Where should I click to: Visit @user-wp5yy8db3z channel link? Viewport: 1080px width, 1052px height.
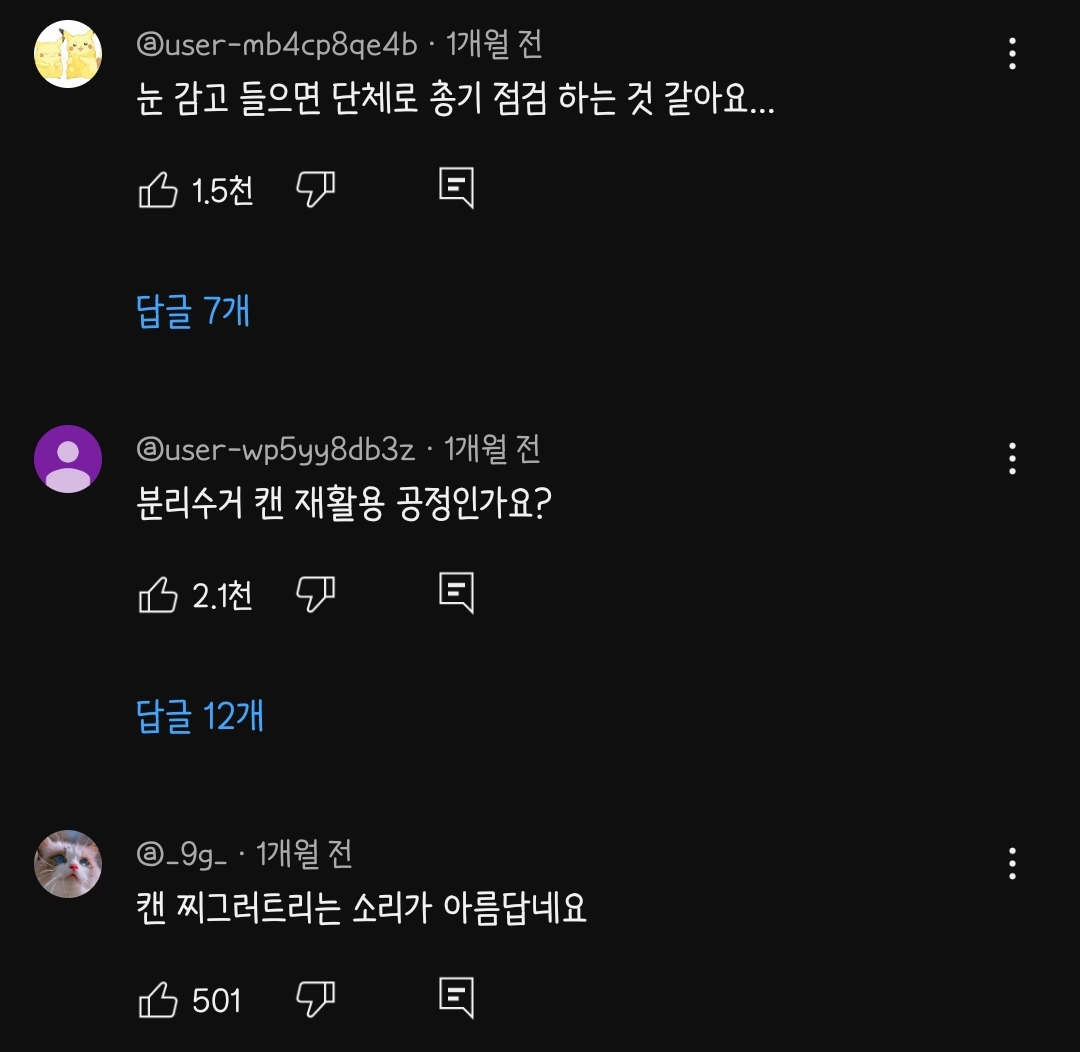click(x=276, y=450)
